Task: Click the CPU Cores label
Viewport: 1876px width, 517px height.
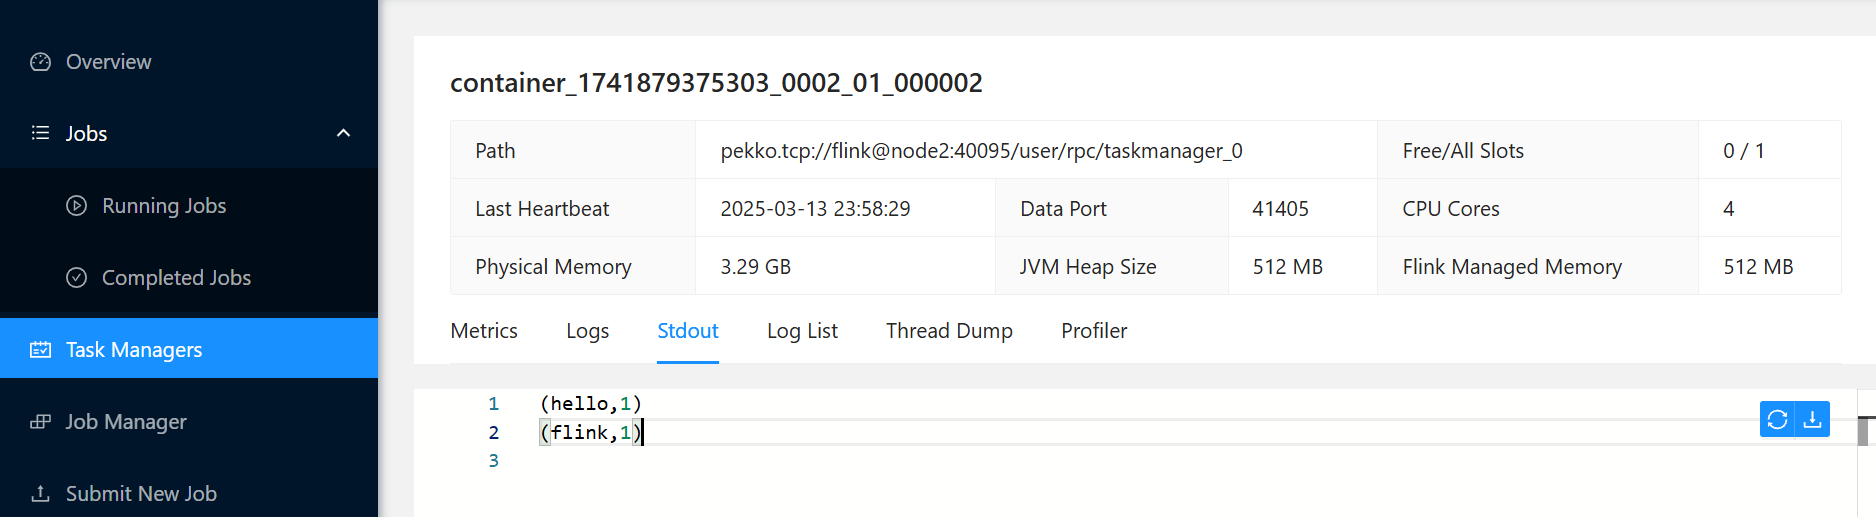Action: pos(1451,209)
